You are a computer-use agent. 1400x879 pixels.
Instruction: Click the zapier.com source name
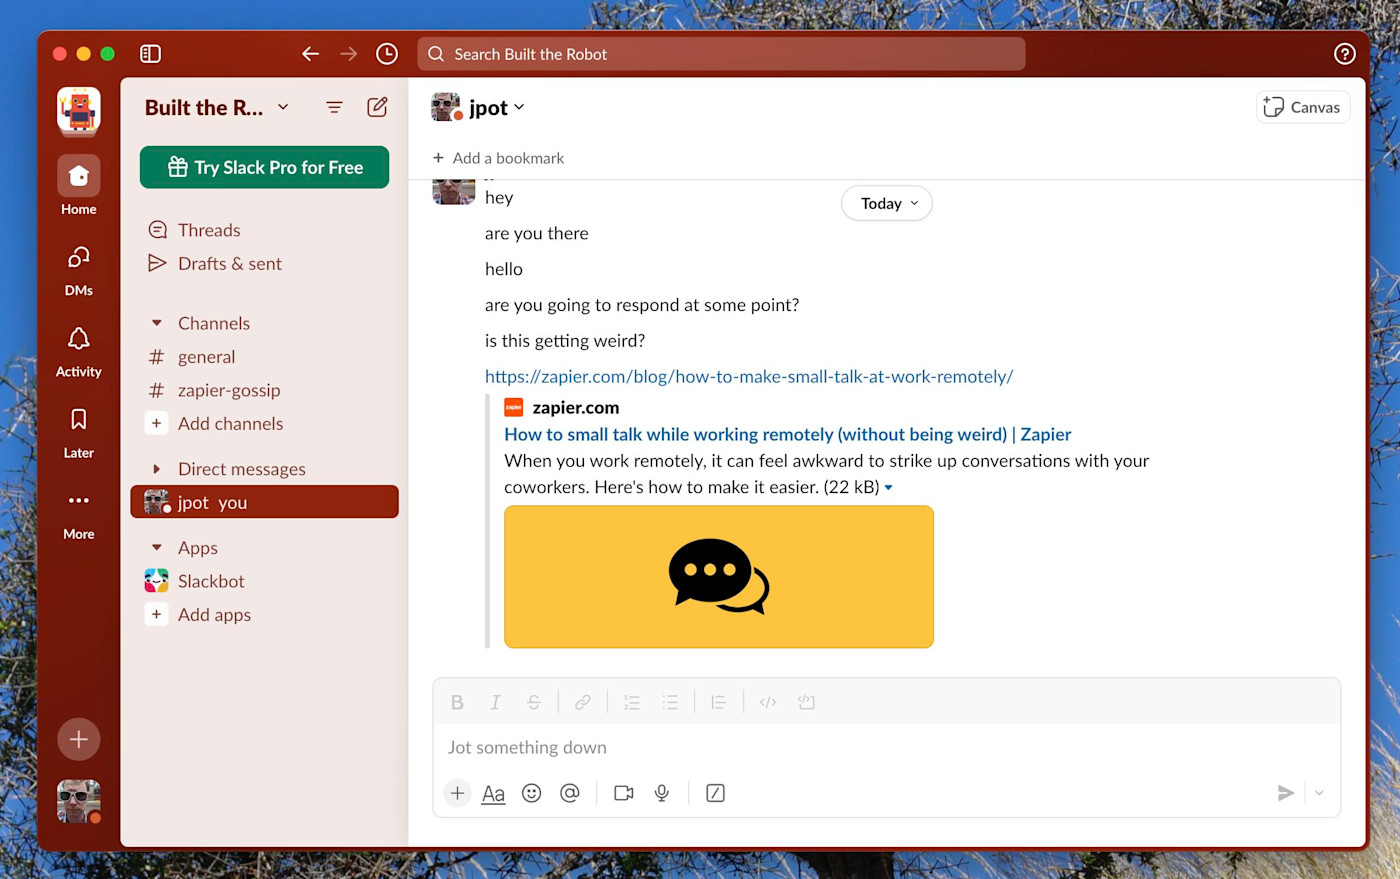click(576, 407)
